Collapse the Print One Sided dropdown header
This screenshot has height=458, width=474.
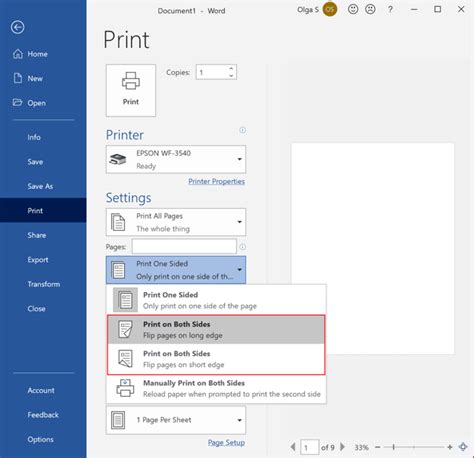(176, 270)
